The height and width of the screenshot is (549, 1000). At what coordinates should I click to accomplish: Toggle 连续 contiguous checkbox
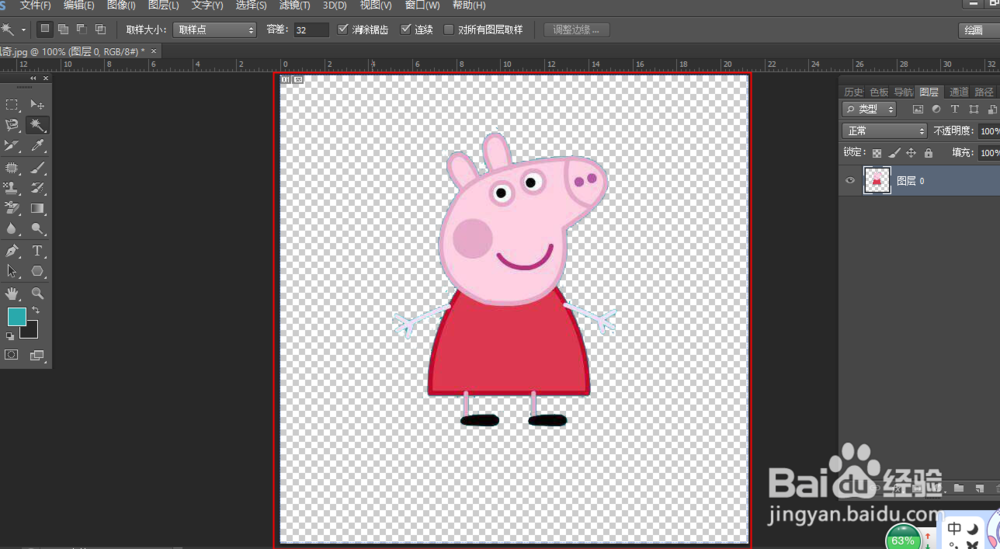[x=406, y=29]
